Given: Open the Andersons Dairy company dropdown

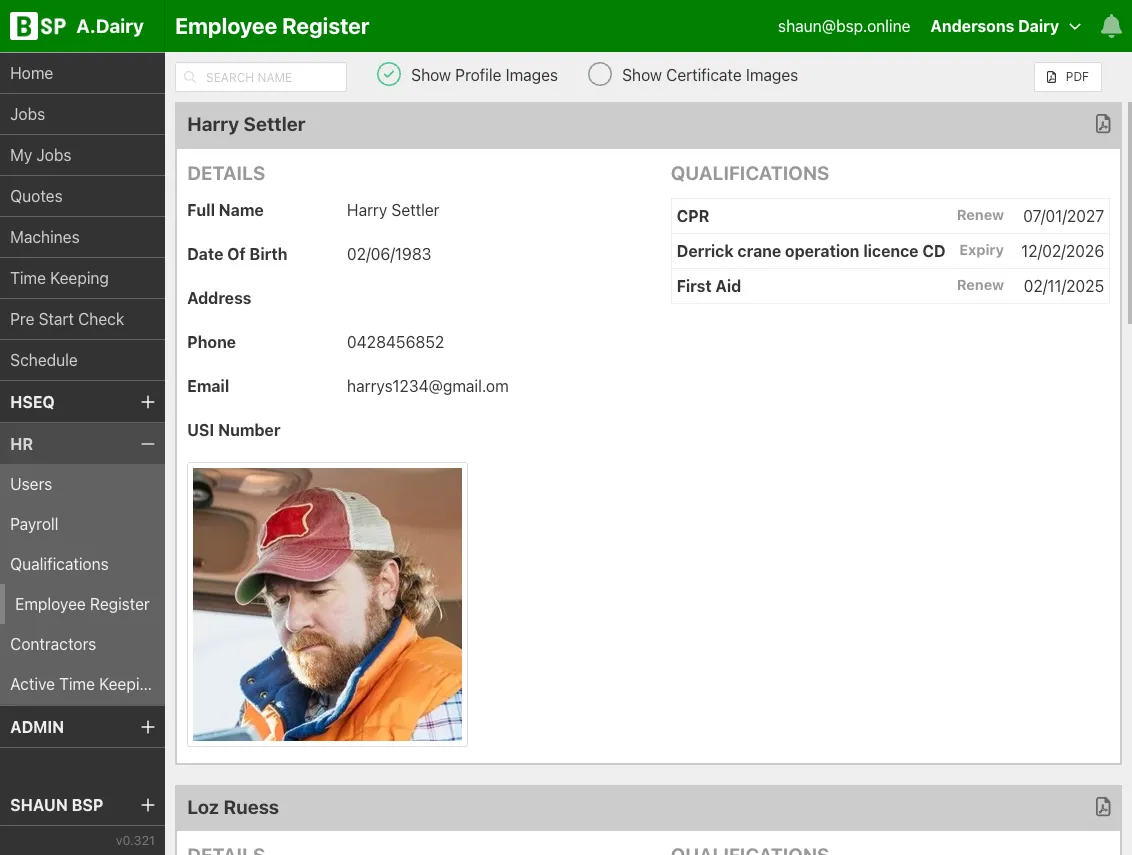Looking at the screenshot, I should point(1005,27).
